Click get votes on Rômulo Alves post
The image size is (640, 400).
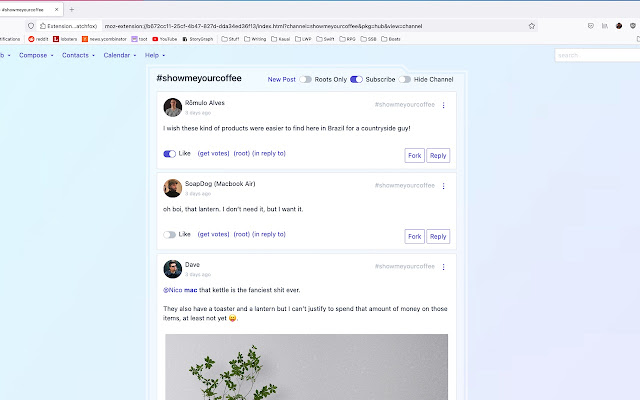click(213, 153)
